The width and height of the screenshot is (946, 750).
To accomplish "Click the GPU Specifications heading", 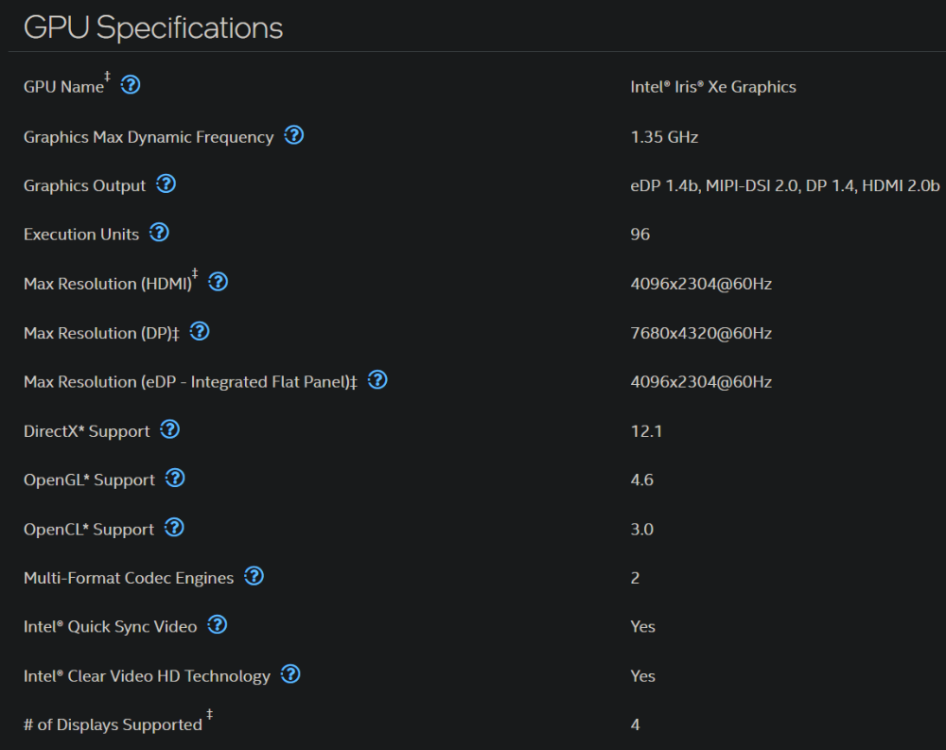I will tap(153, 28).
